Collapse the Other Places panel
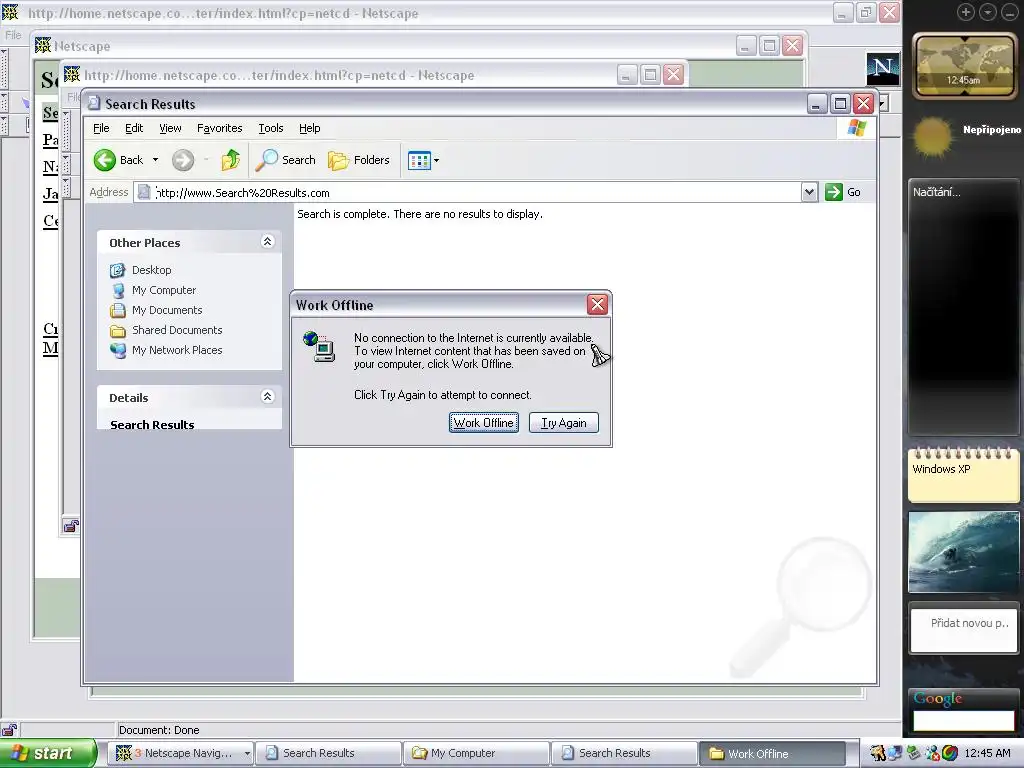This screenshot has width=1024, height=768. tap(267, 242)
